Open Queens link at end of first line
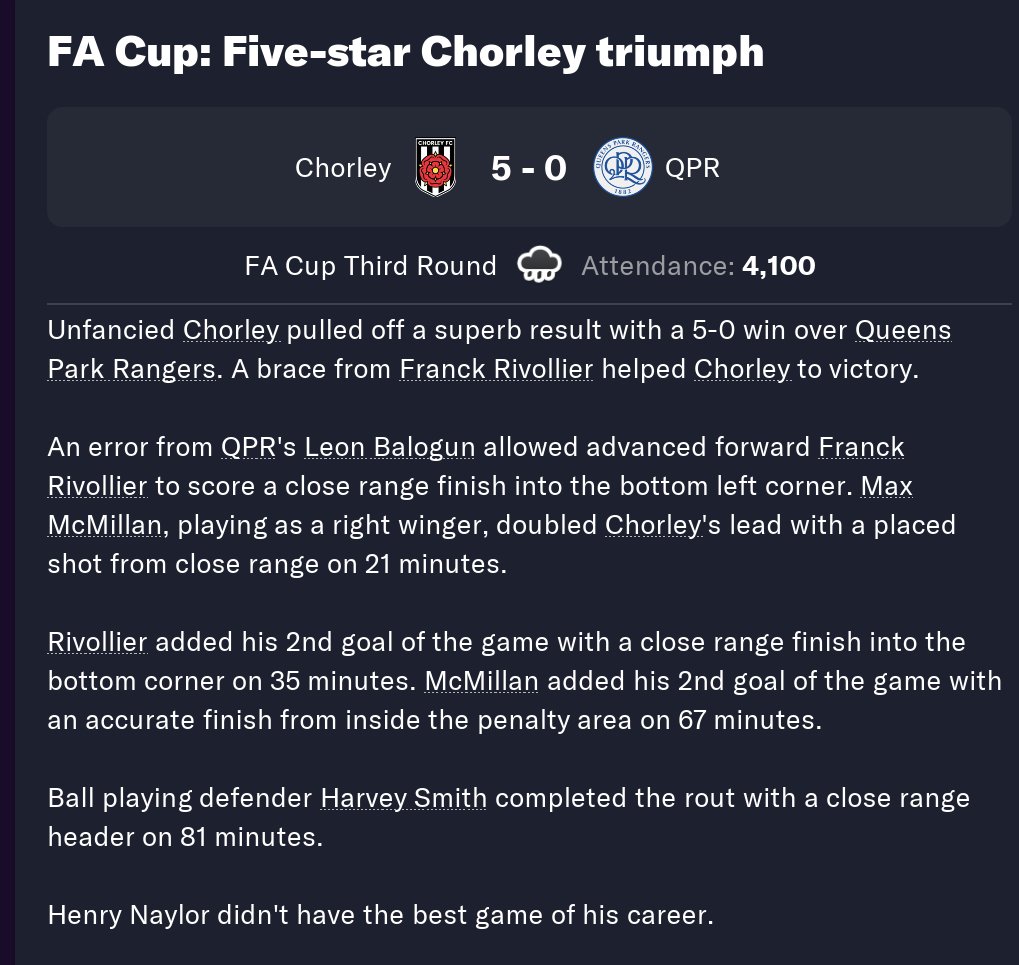 (x=902, y=330)
